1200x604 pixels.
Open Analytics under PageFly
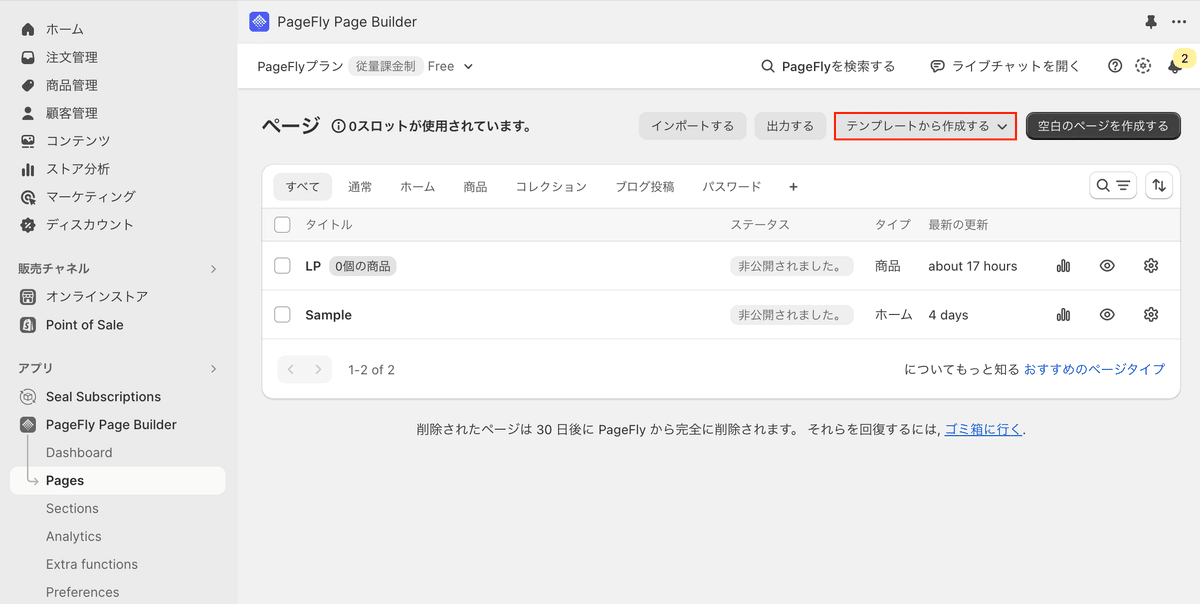(x=74, y=537)
